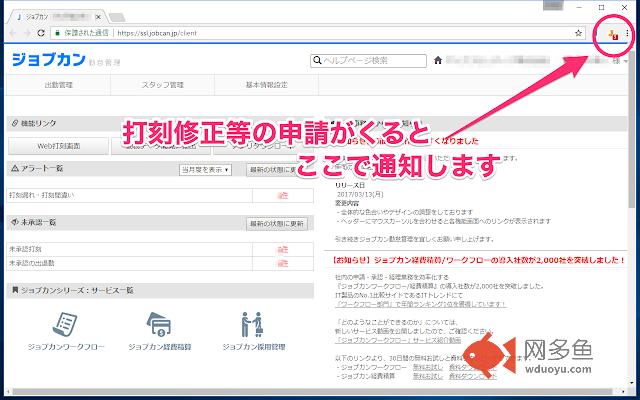The image size is (640, 400).
Task: Open 確認 for 打刻漏れ・打刻間違い
Action: coord(283,196)
